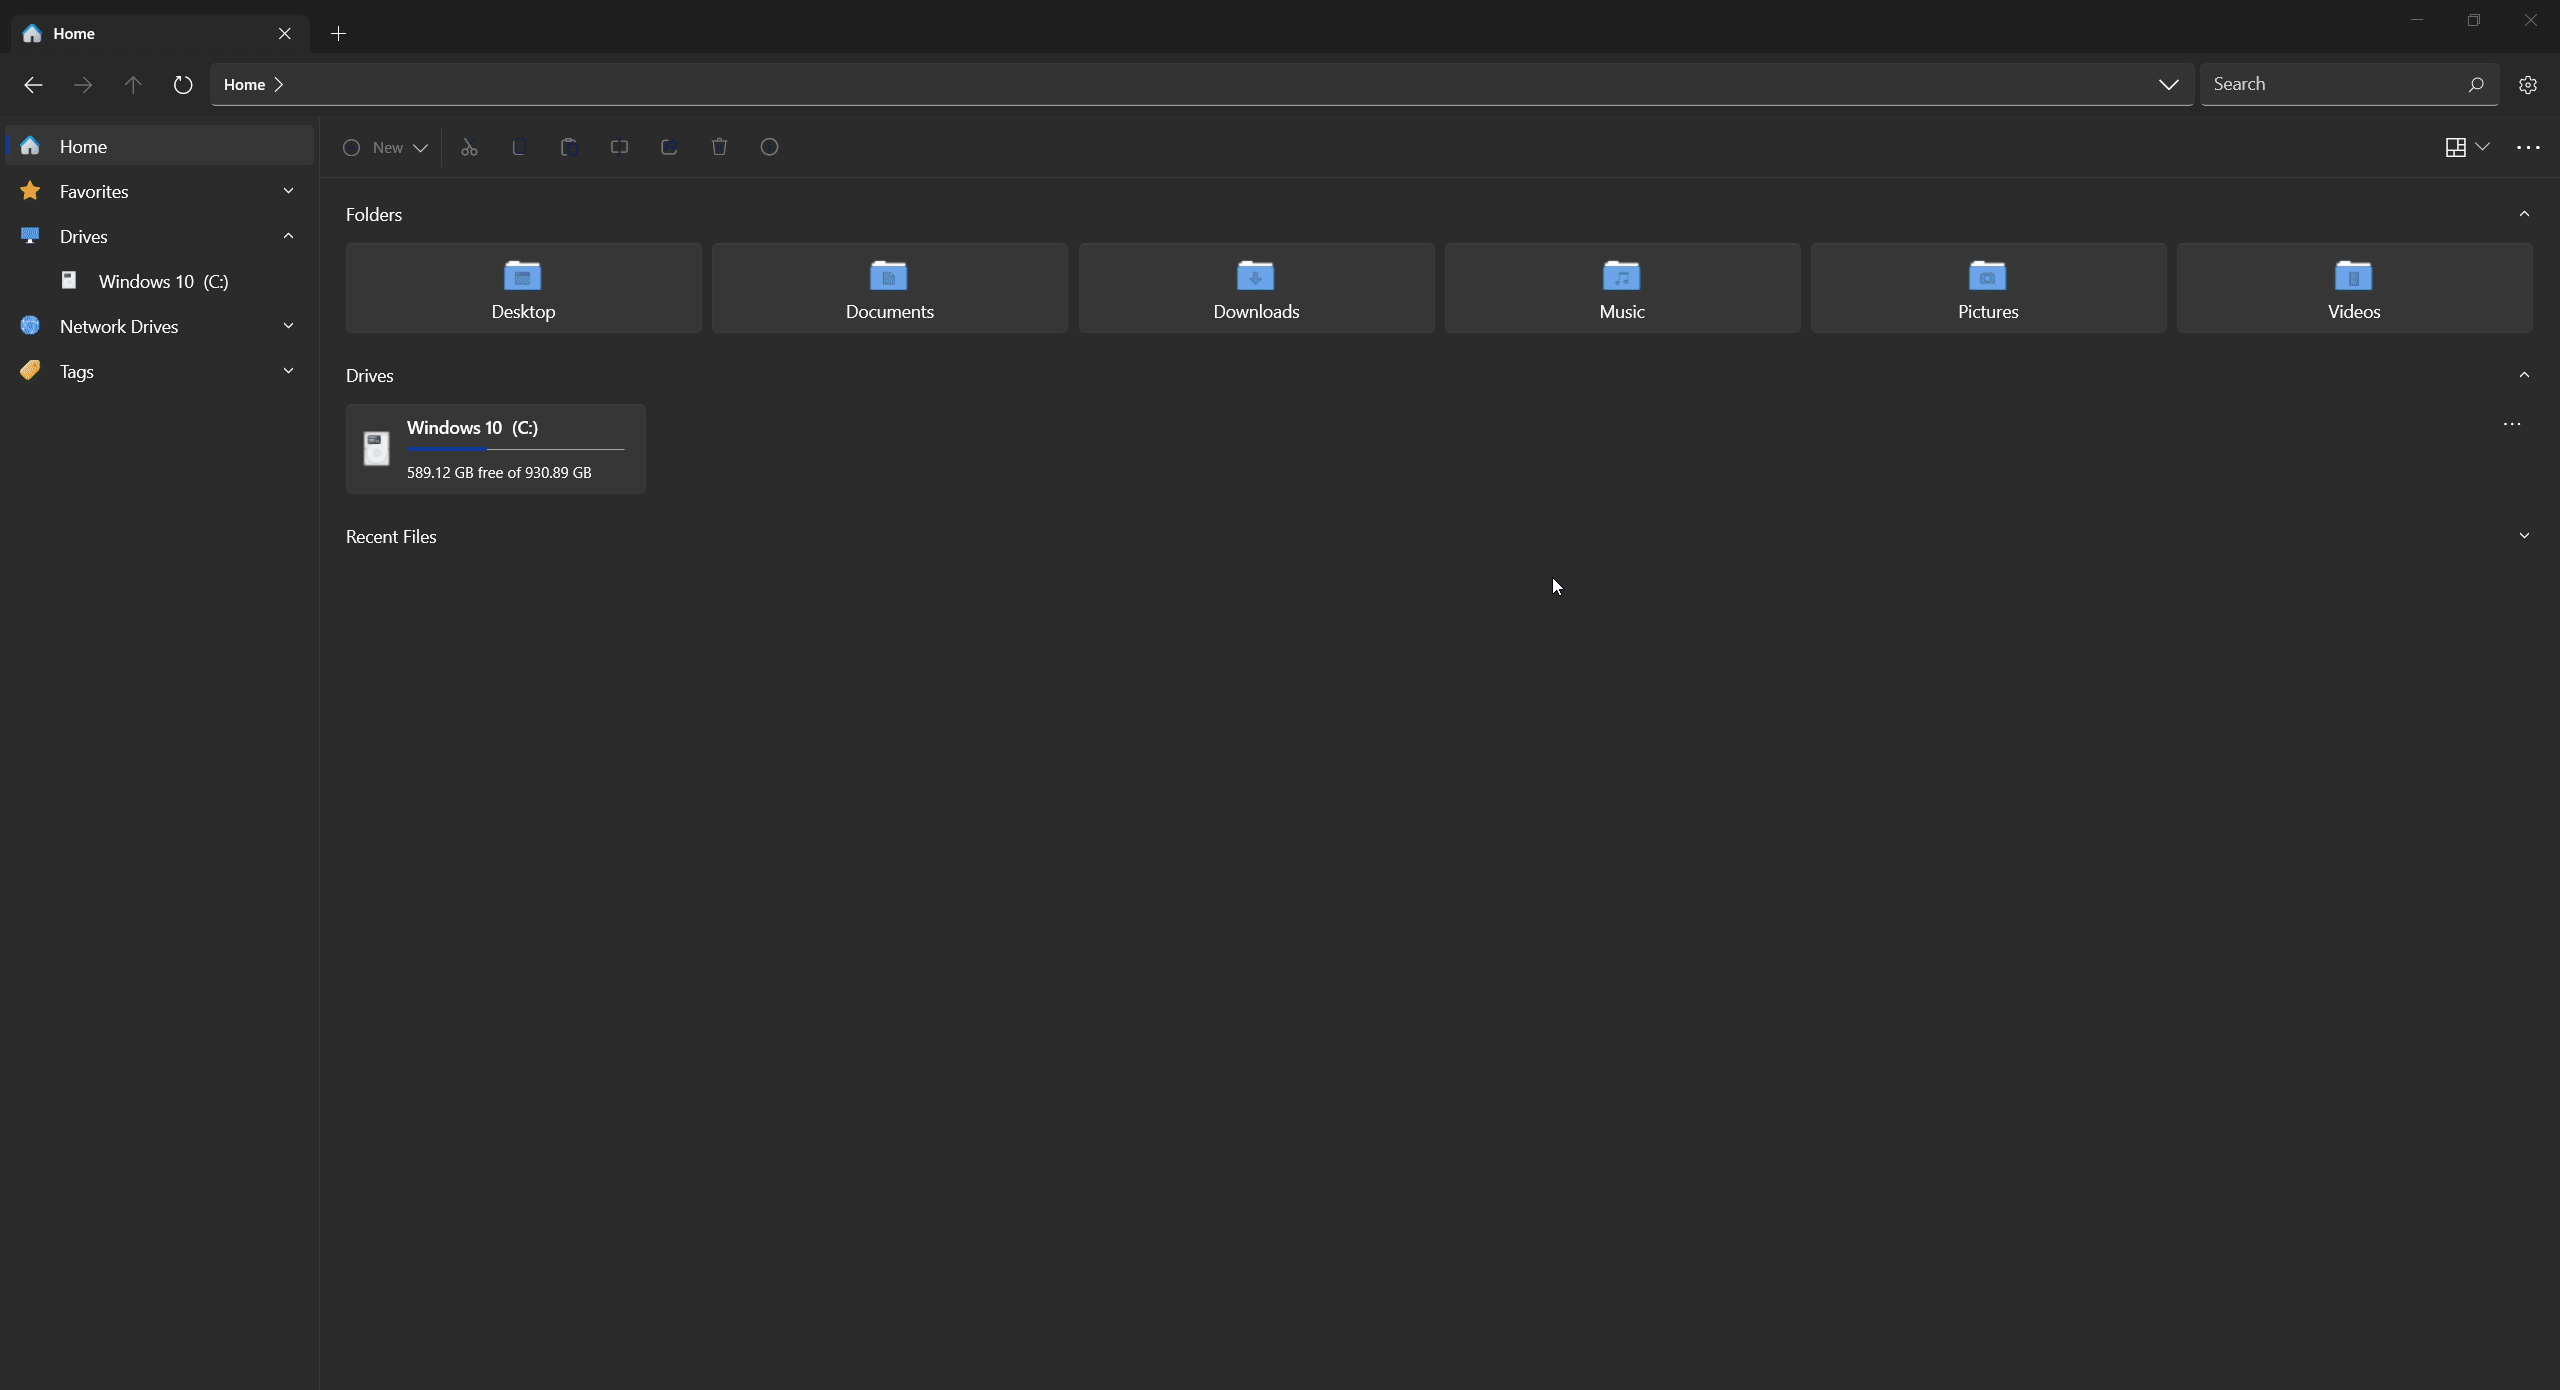This screenshot has height=1390, width=2560.
Task: Click the Rename icon in toolbar
Action: pos(619,148)
